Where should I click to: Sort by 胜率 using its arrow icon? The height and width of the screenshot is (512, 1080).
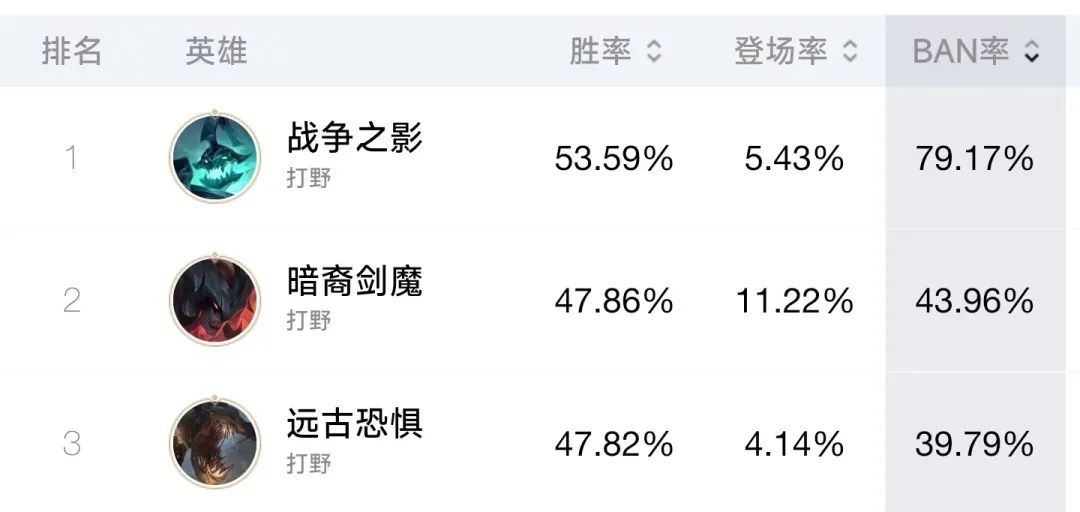coord(654,52)
